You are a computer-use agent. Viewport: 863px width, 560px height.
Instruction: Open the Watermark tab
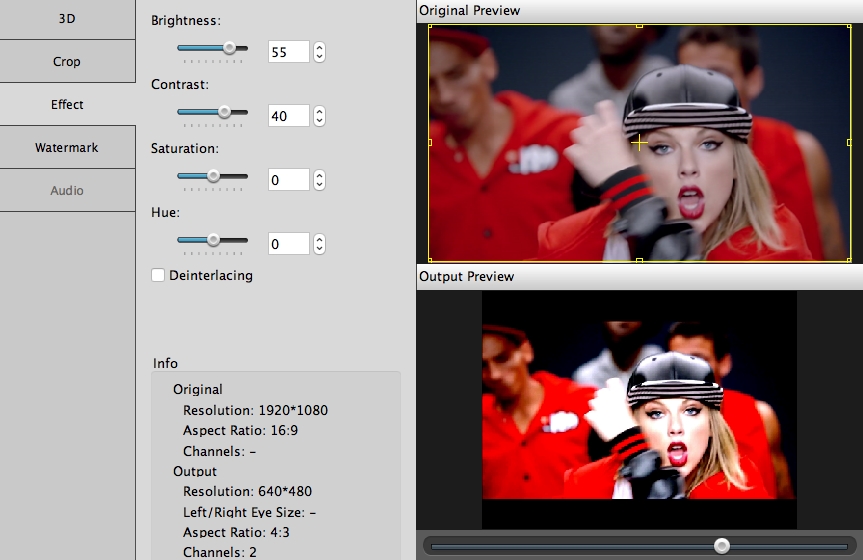coord(67,147)
